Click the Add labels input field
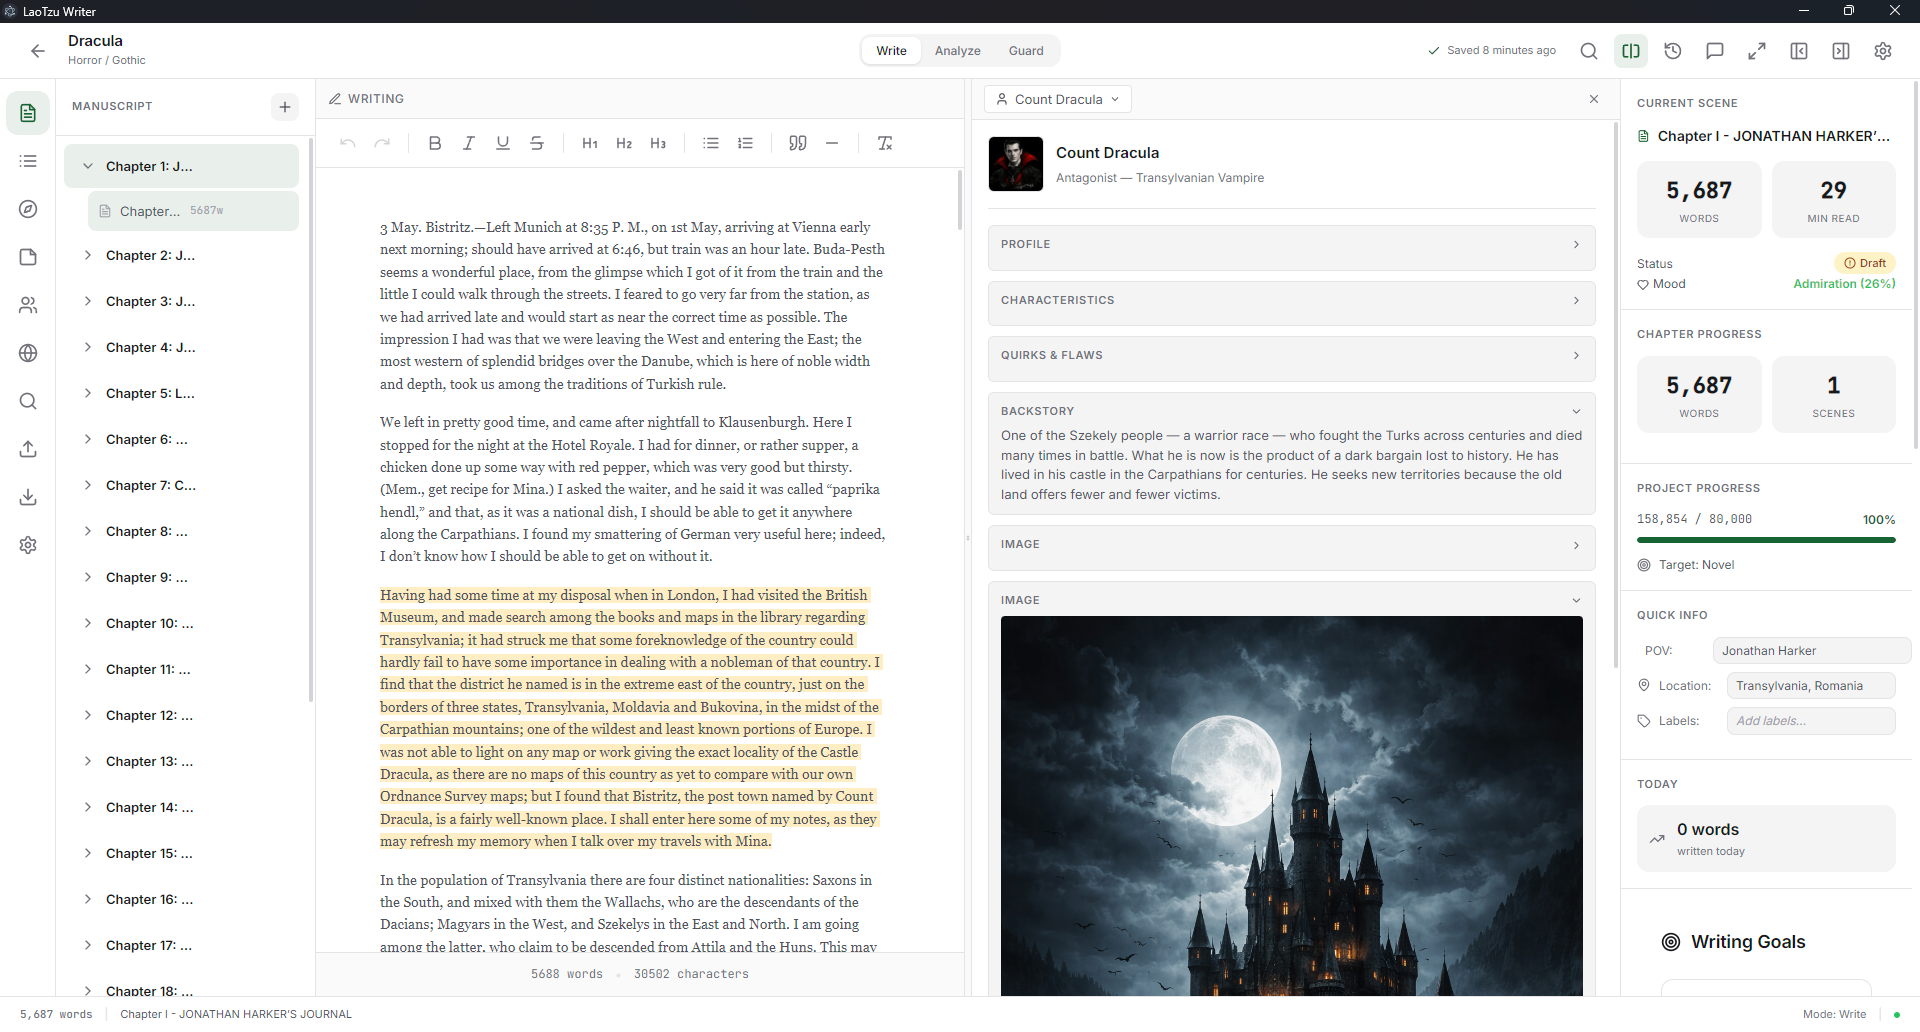Screen dimensions: 1920x1032 tap(1810, 721)
